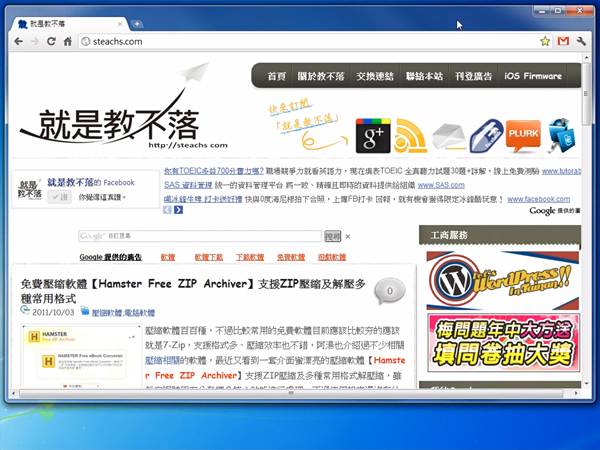Image resolution: width=600 pixels, height=450 pixels.
Task: Open the Facebook pen-shaped icon
Action: (x=486, y=136)
